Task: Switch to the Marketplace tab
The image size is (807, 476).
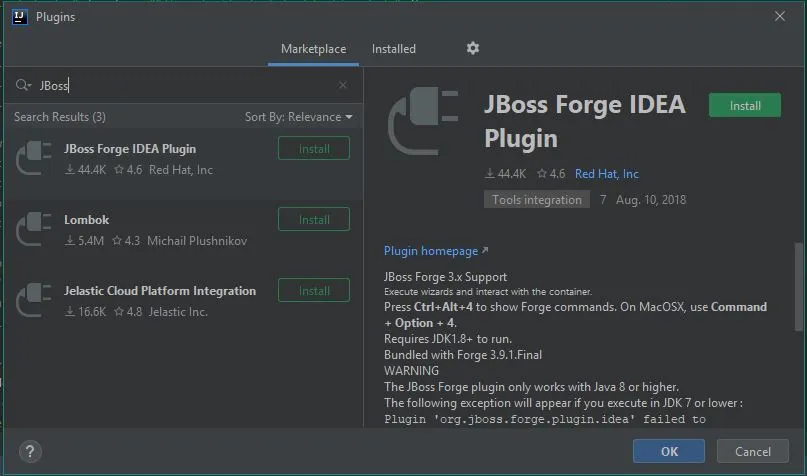Action: [313, 49]
